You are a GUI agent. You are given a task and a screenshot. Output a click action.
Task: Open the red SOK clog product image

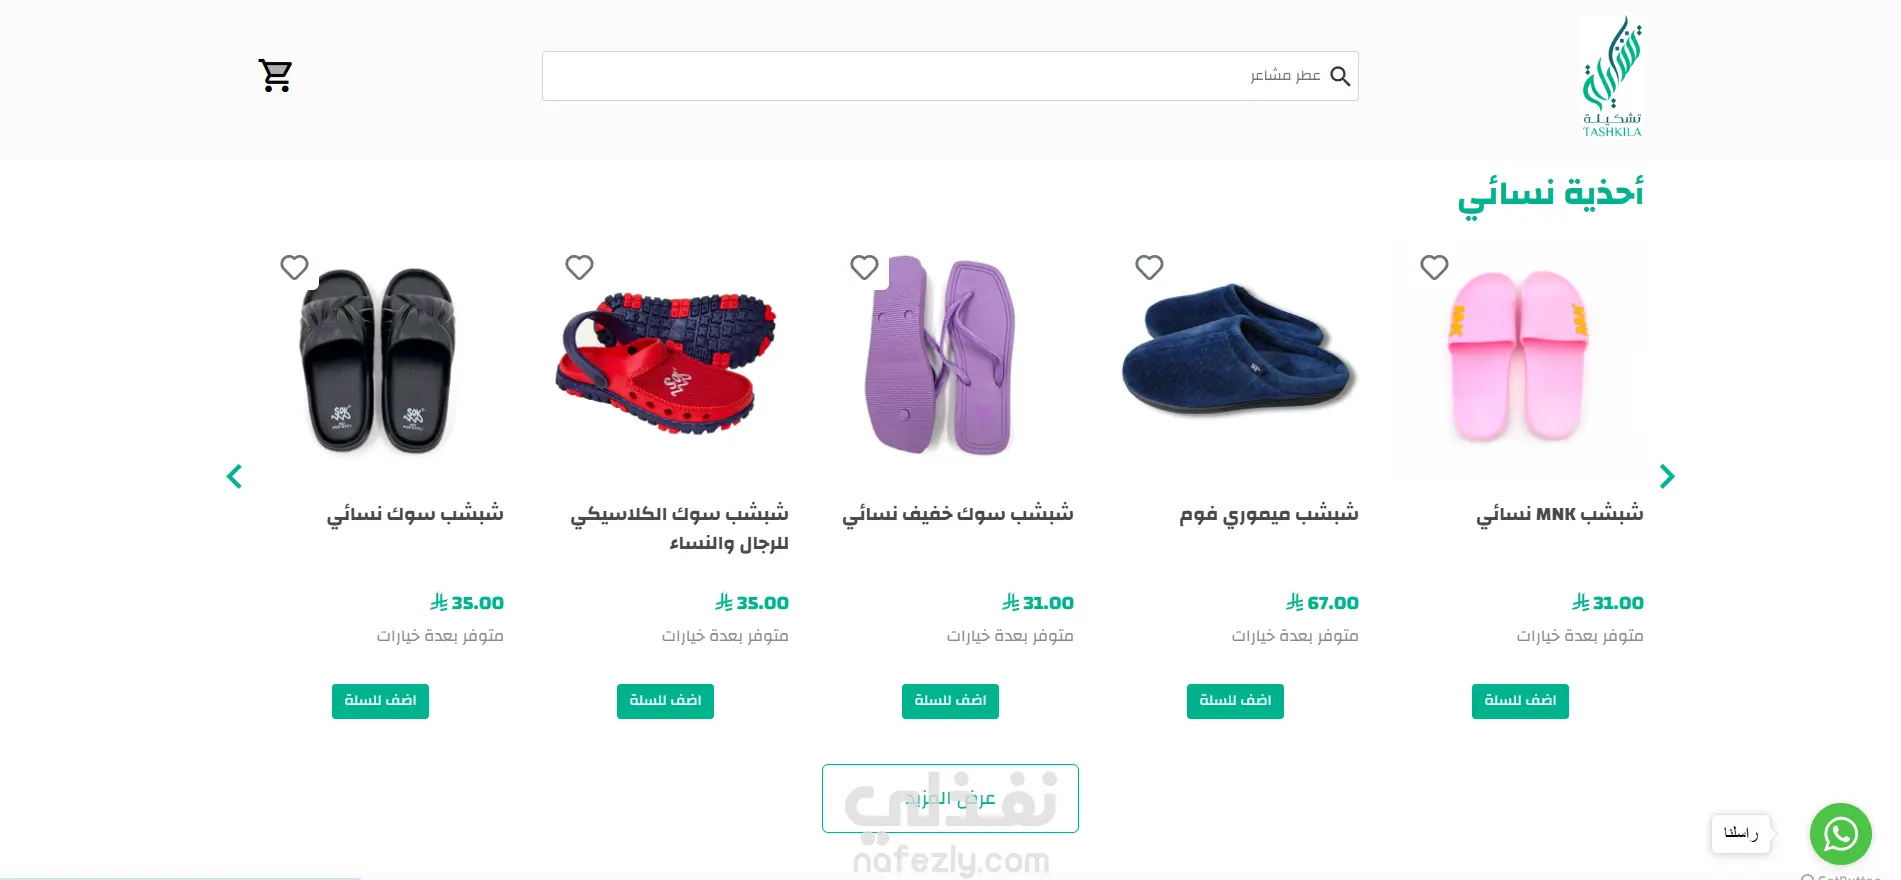click(665, 362)
